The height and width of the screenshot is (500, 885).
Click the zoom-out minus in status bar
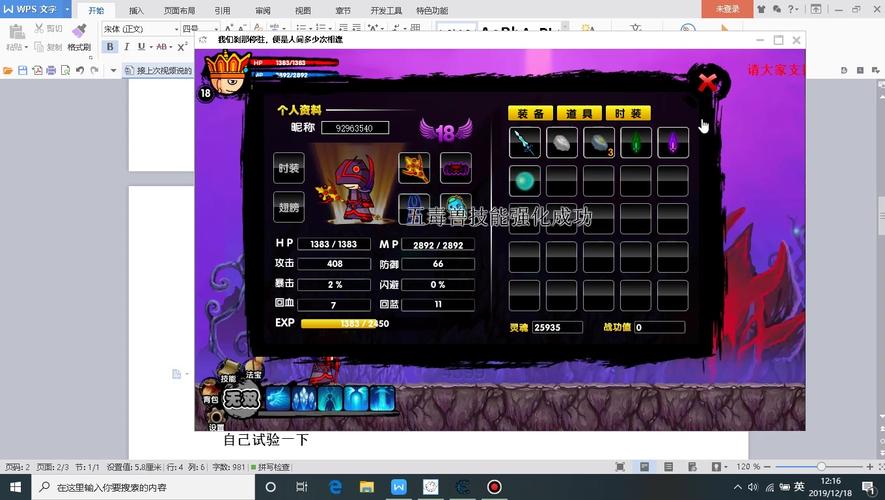click(769, 467)
